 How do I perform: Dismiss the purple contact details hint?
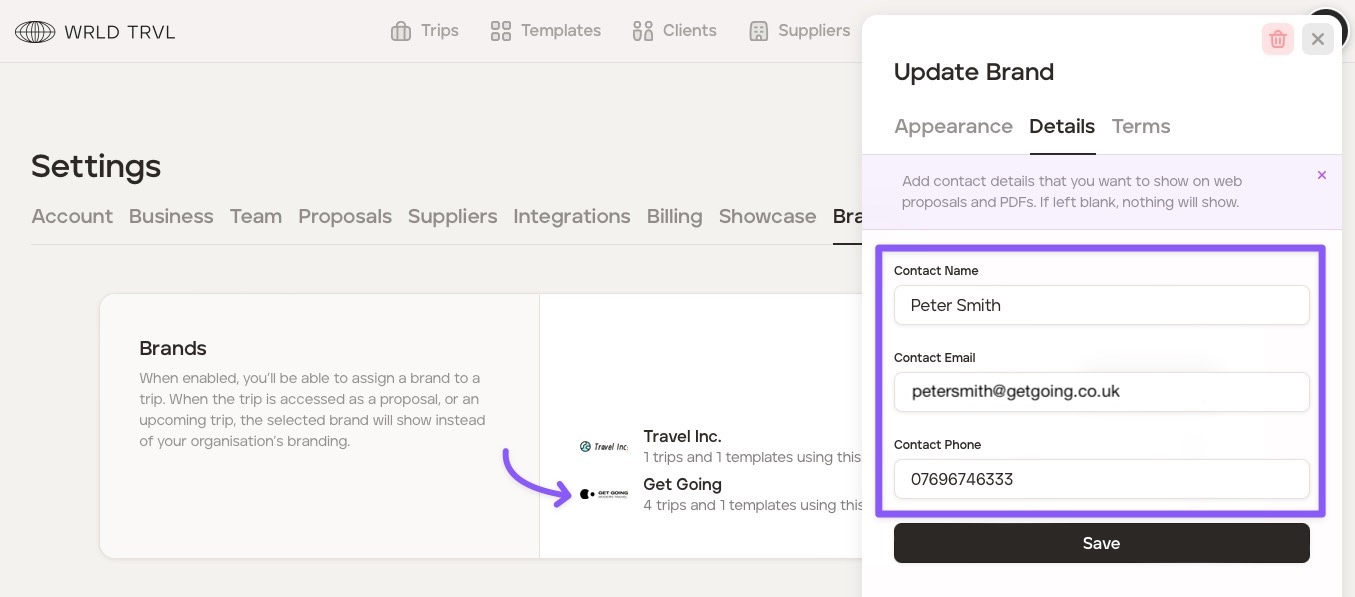tap(1321, 175)
